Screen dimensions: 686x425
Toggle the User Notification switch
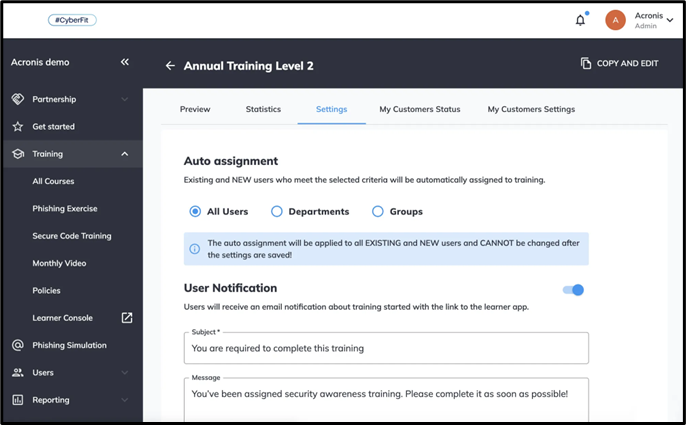573,290
